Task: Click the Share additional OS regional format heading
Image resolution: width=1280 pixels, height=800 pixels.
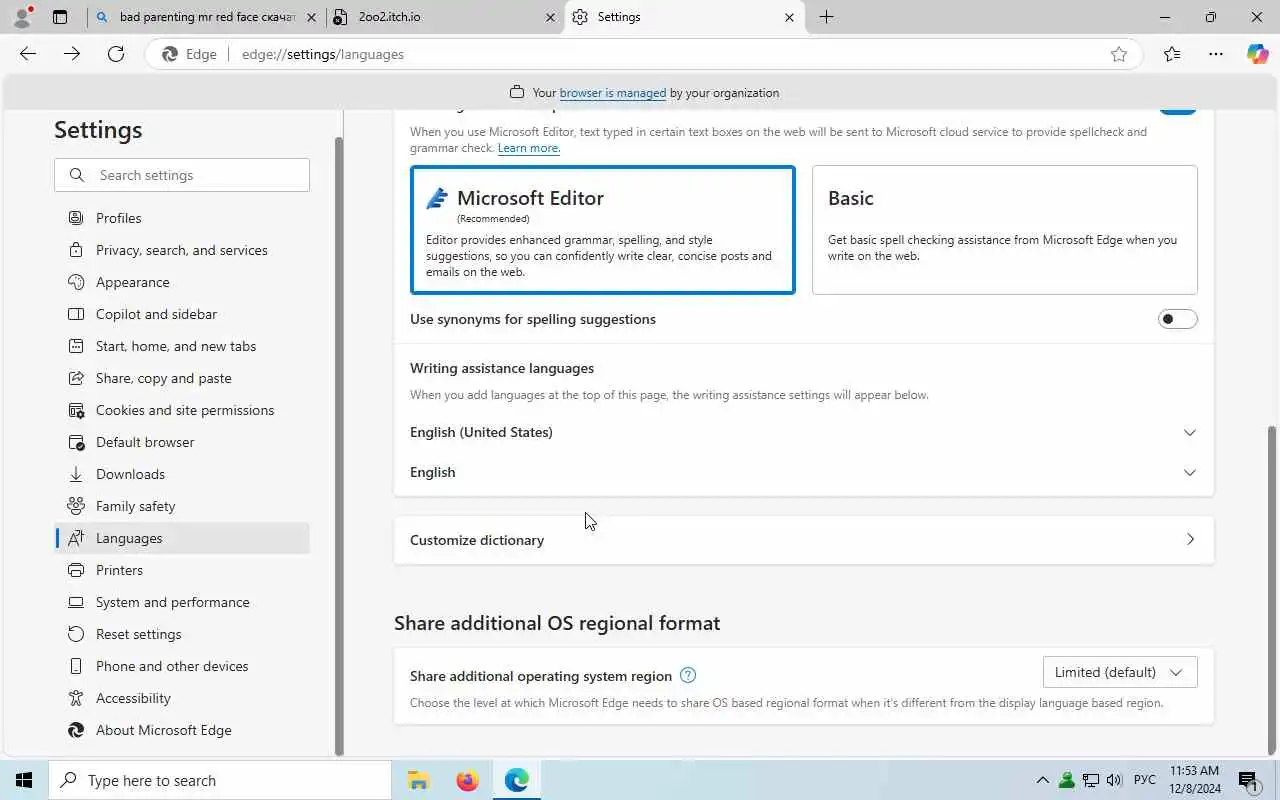Action: (557, 623)
